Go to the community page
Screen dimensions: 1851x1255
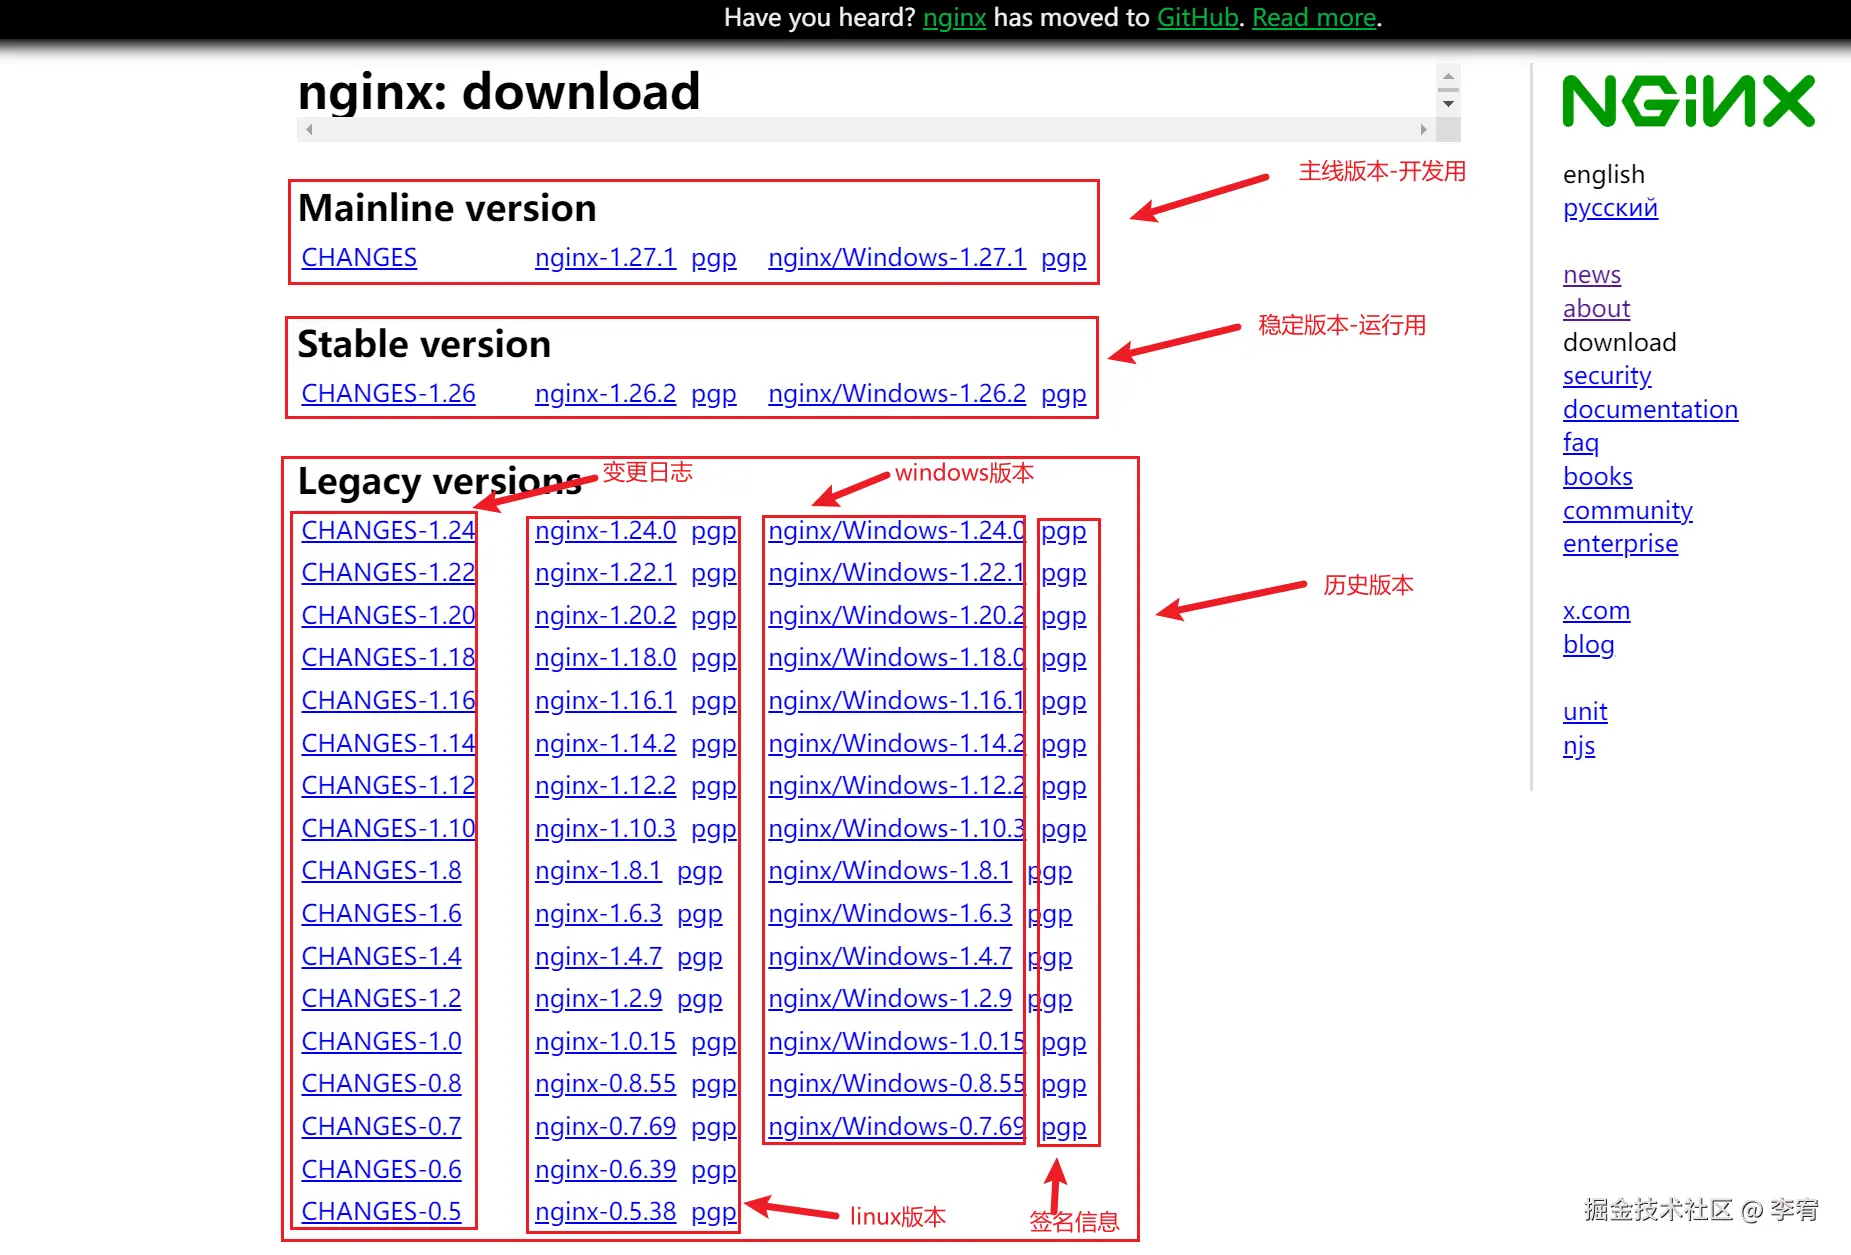coord(1628,511)
